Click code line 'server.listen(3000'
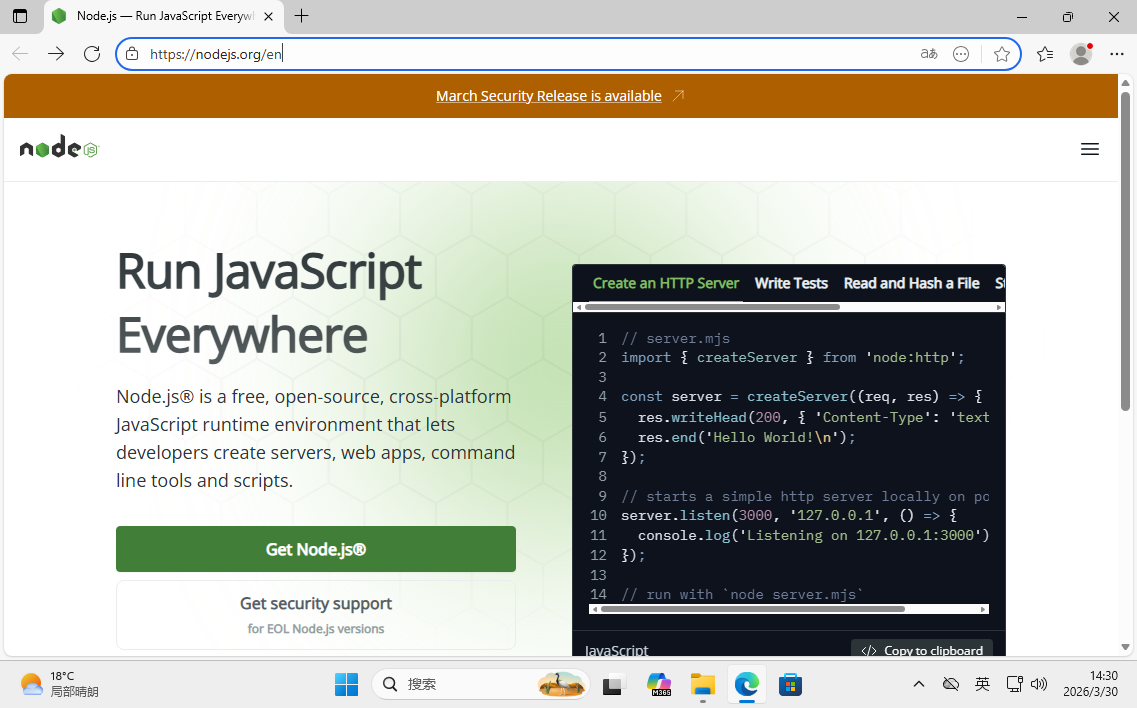Image resolution: width=1137 pixels, height=708 pixels. (789, 515)
